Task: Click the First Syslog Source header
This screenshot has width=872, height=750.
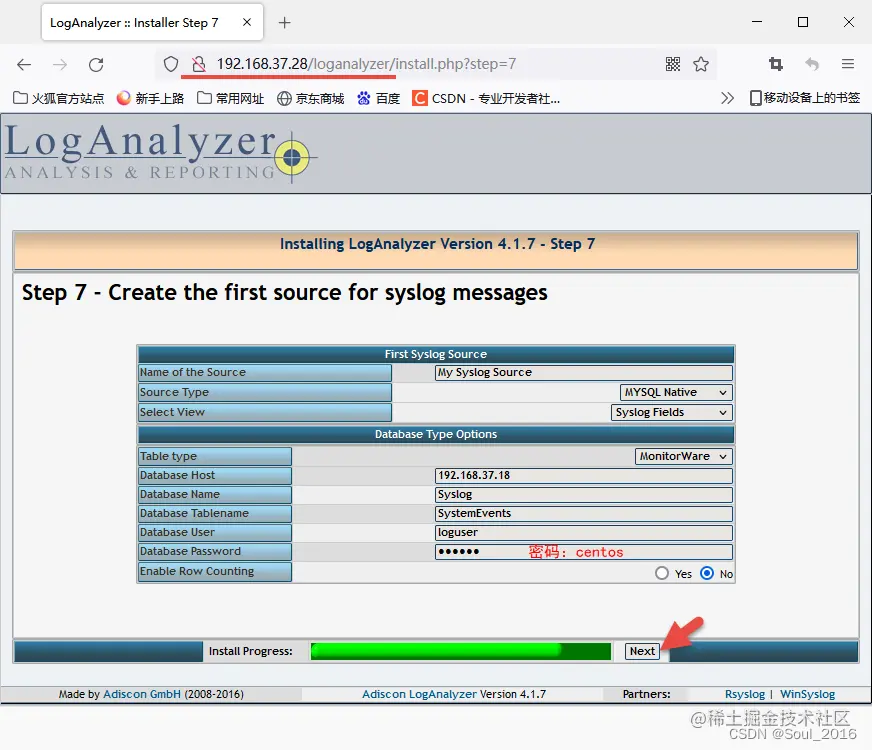Action: (436, 354)
